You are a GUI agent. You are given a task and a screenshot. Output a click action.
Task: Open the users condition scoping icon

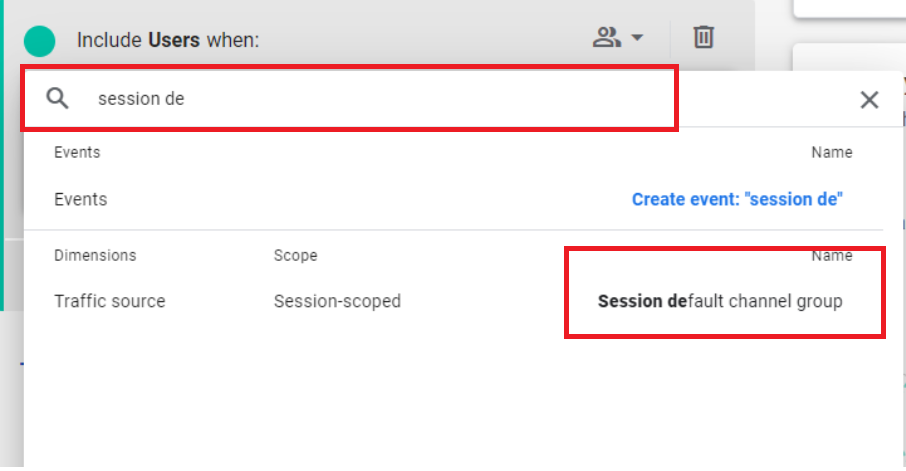click(607, 38)
